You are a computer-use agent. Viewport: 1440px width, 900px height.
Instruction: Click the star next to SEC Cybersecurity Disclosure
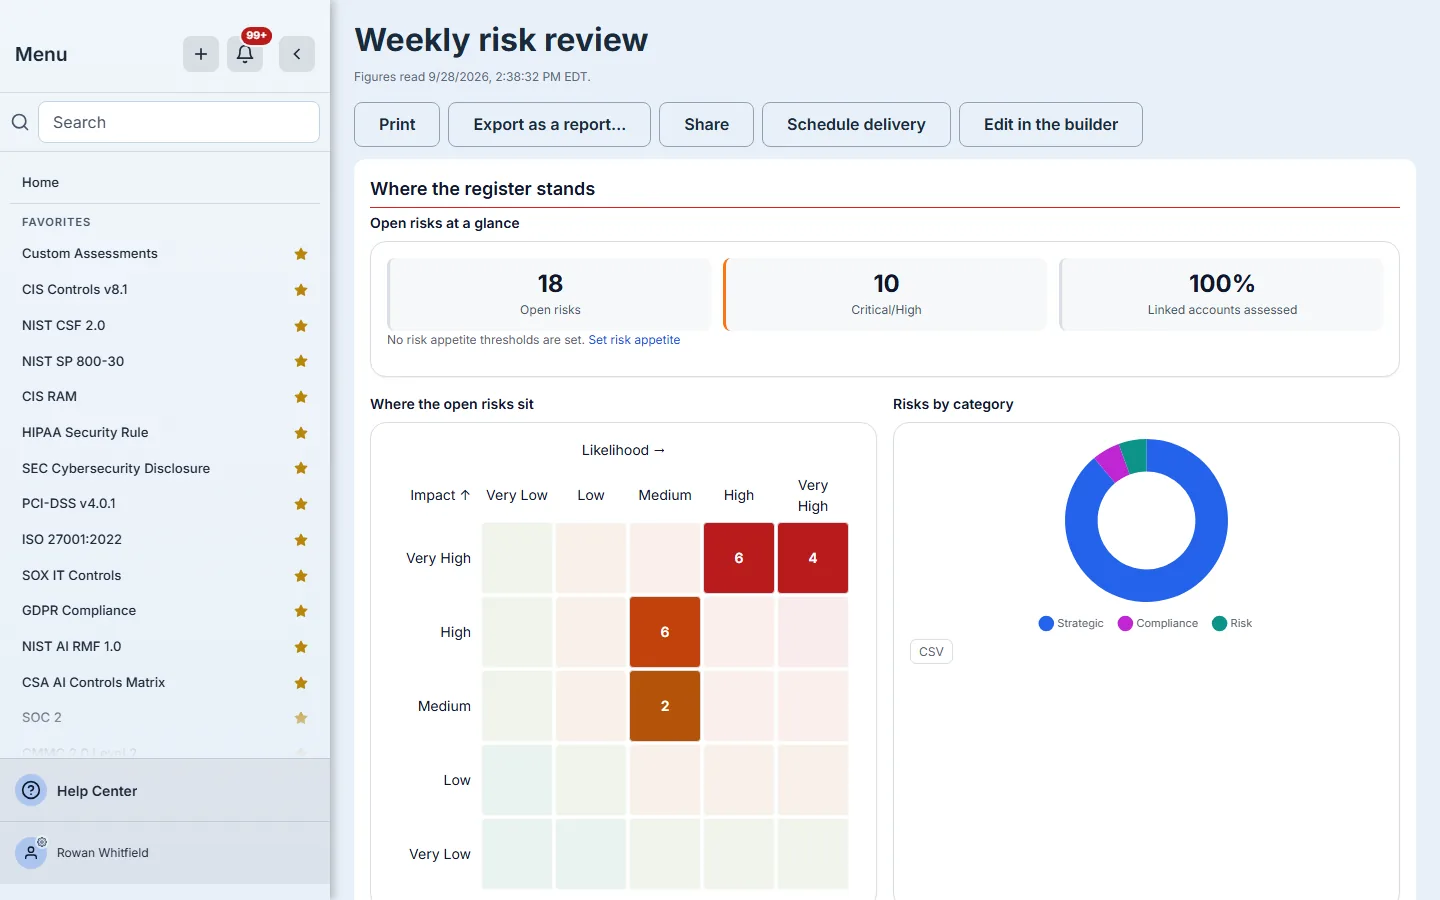(x=301, y=468)
